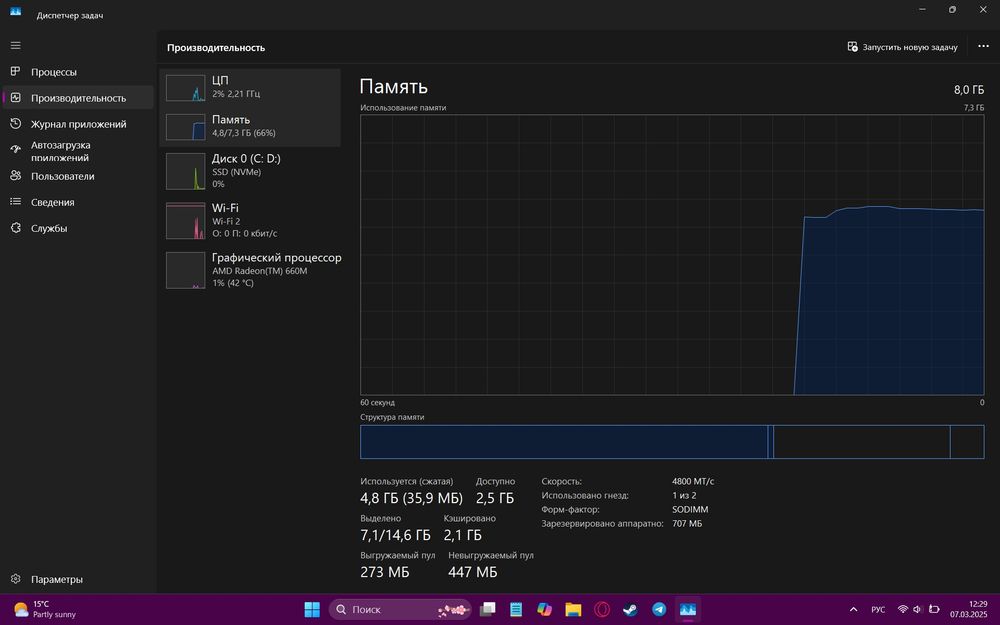Open Сведения section
Image resolution: width=1000 pixels, height=625 pixels.
78,202
